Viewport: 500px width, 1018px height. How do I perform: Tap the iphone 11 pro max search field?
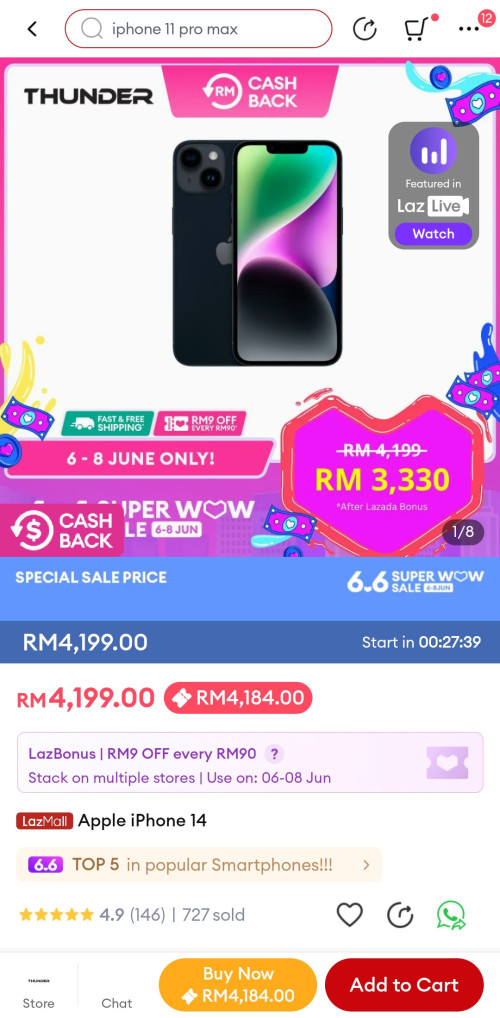click(x=199, y=29)
